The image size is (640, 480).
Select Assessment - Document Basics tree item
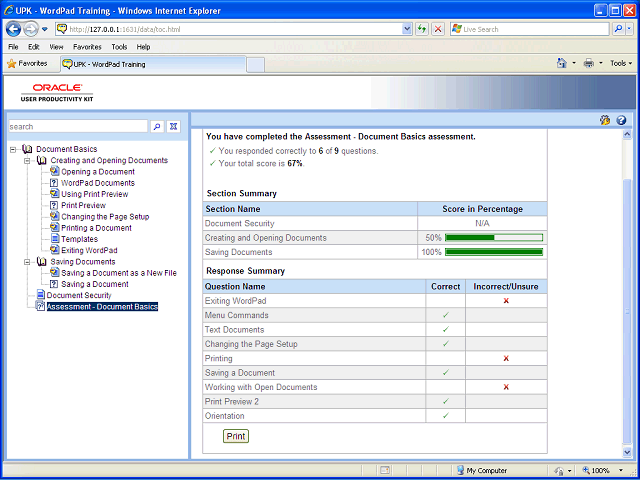(x=102, y=307)
